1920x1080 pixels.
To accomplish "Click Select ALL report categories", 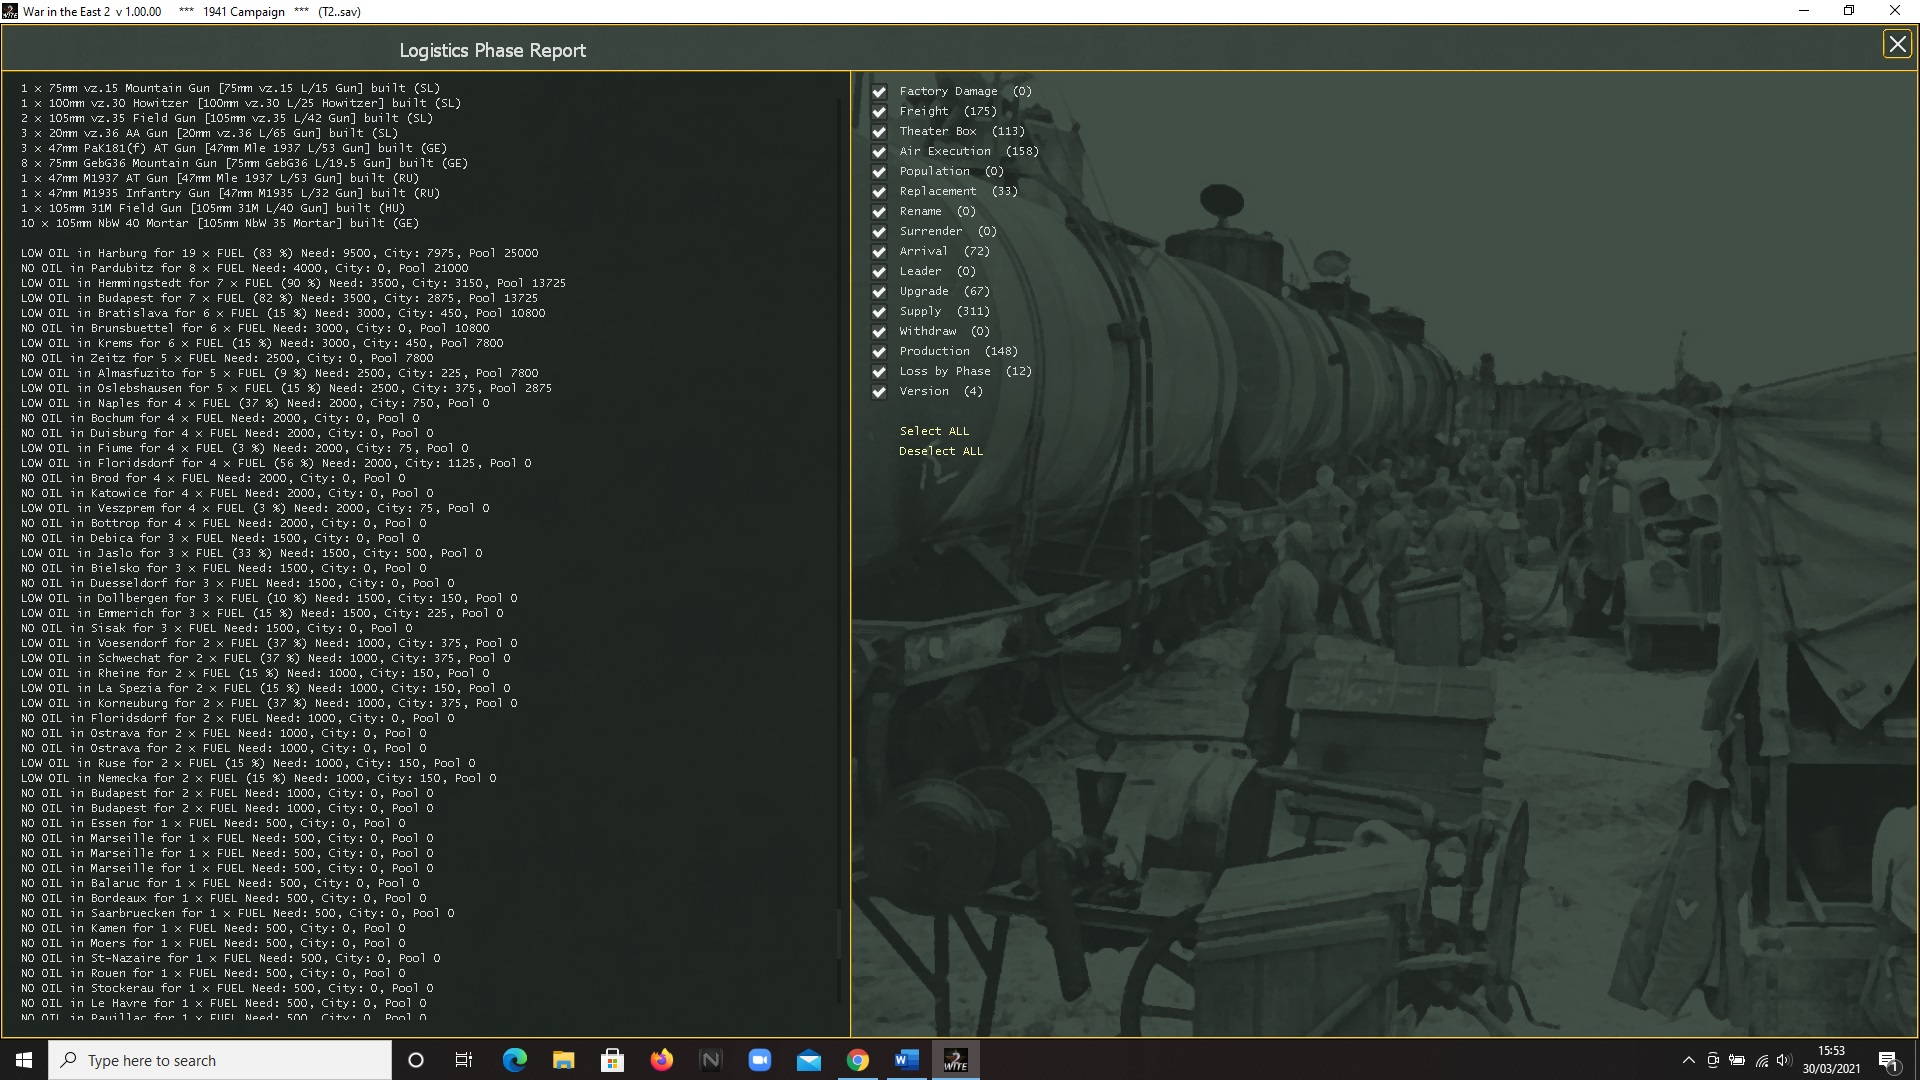I will pos(933,431).
